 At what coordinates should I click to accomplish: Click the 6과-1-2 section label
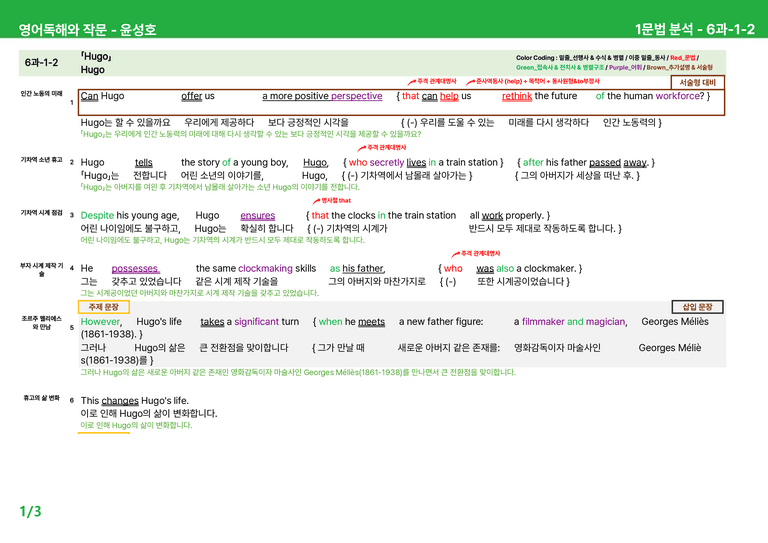pos(42,63)
